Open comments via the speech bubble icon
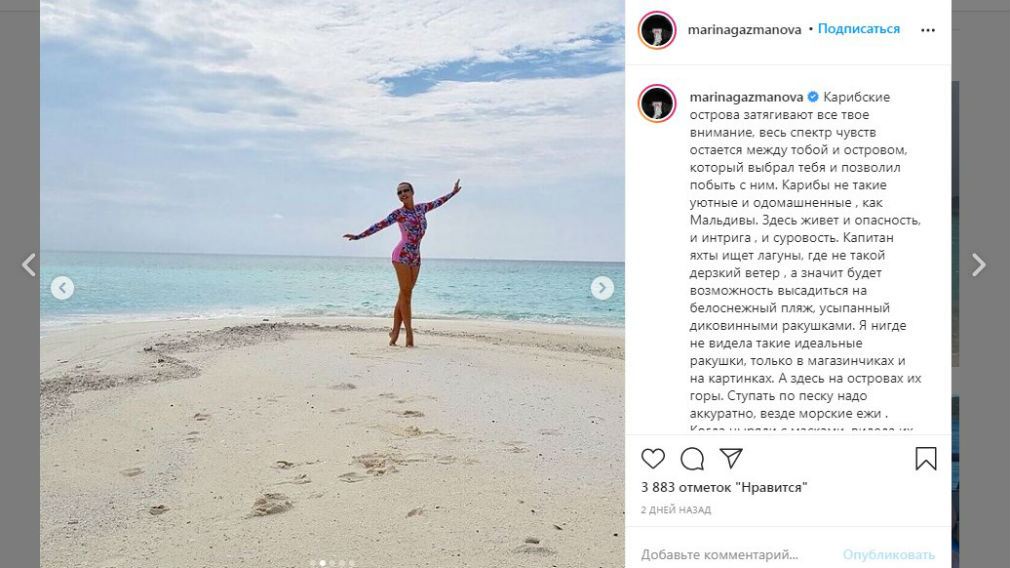 click(692, 458)
